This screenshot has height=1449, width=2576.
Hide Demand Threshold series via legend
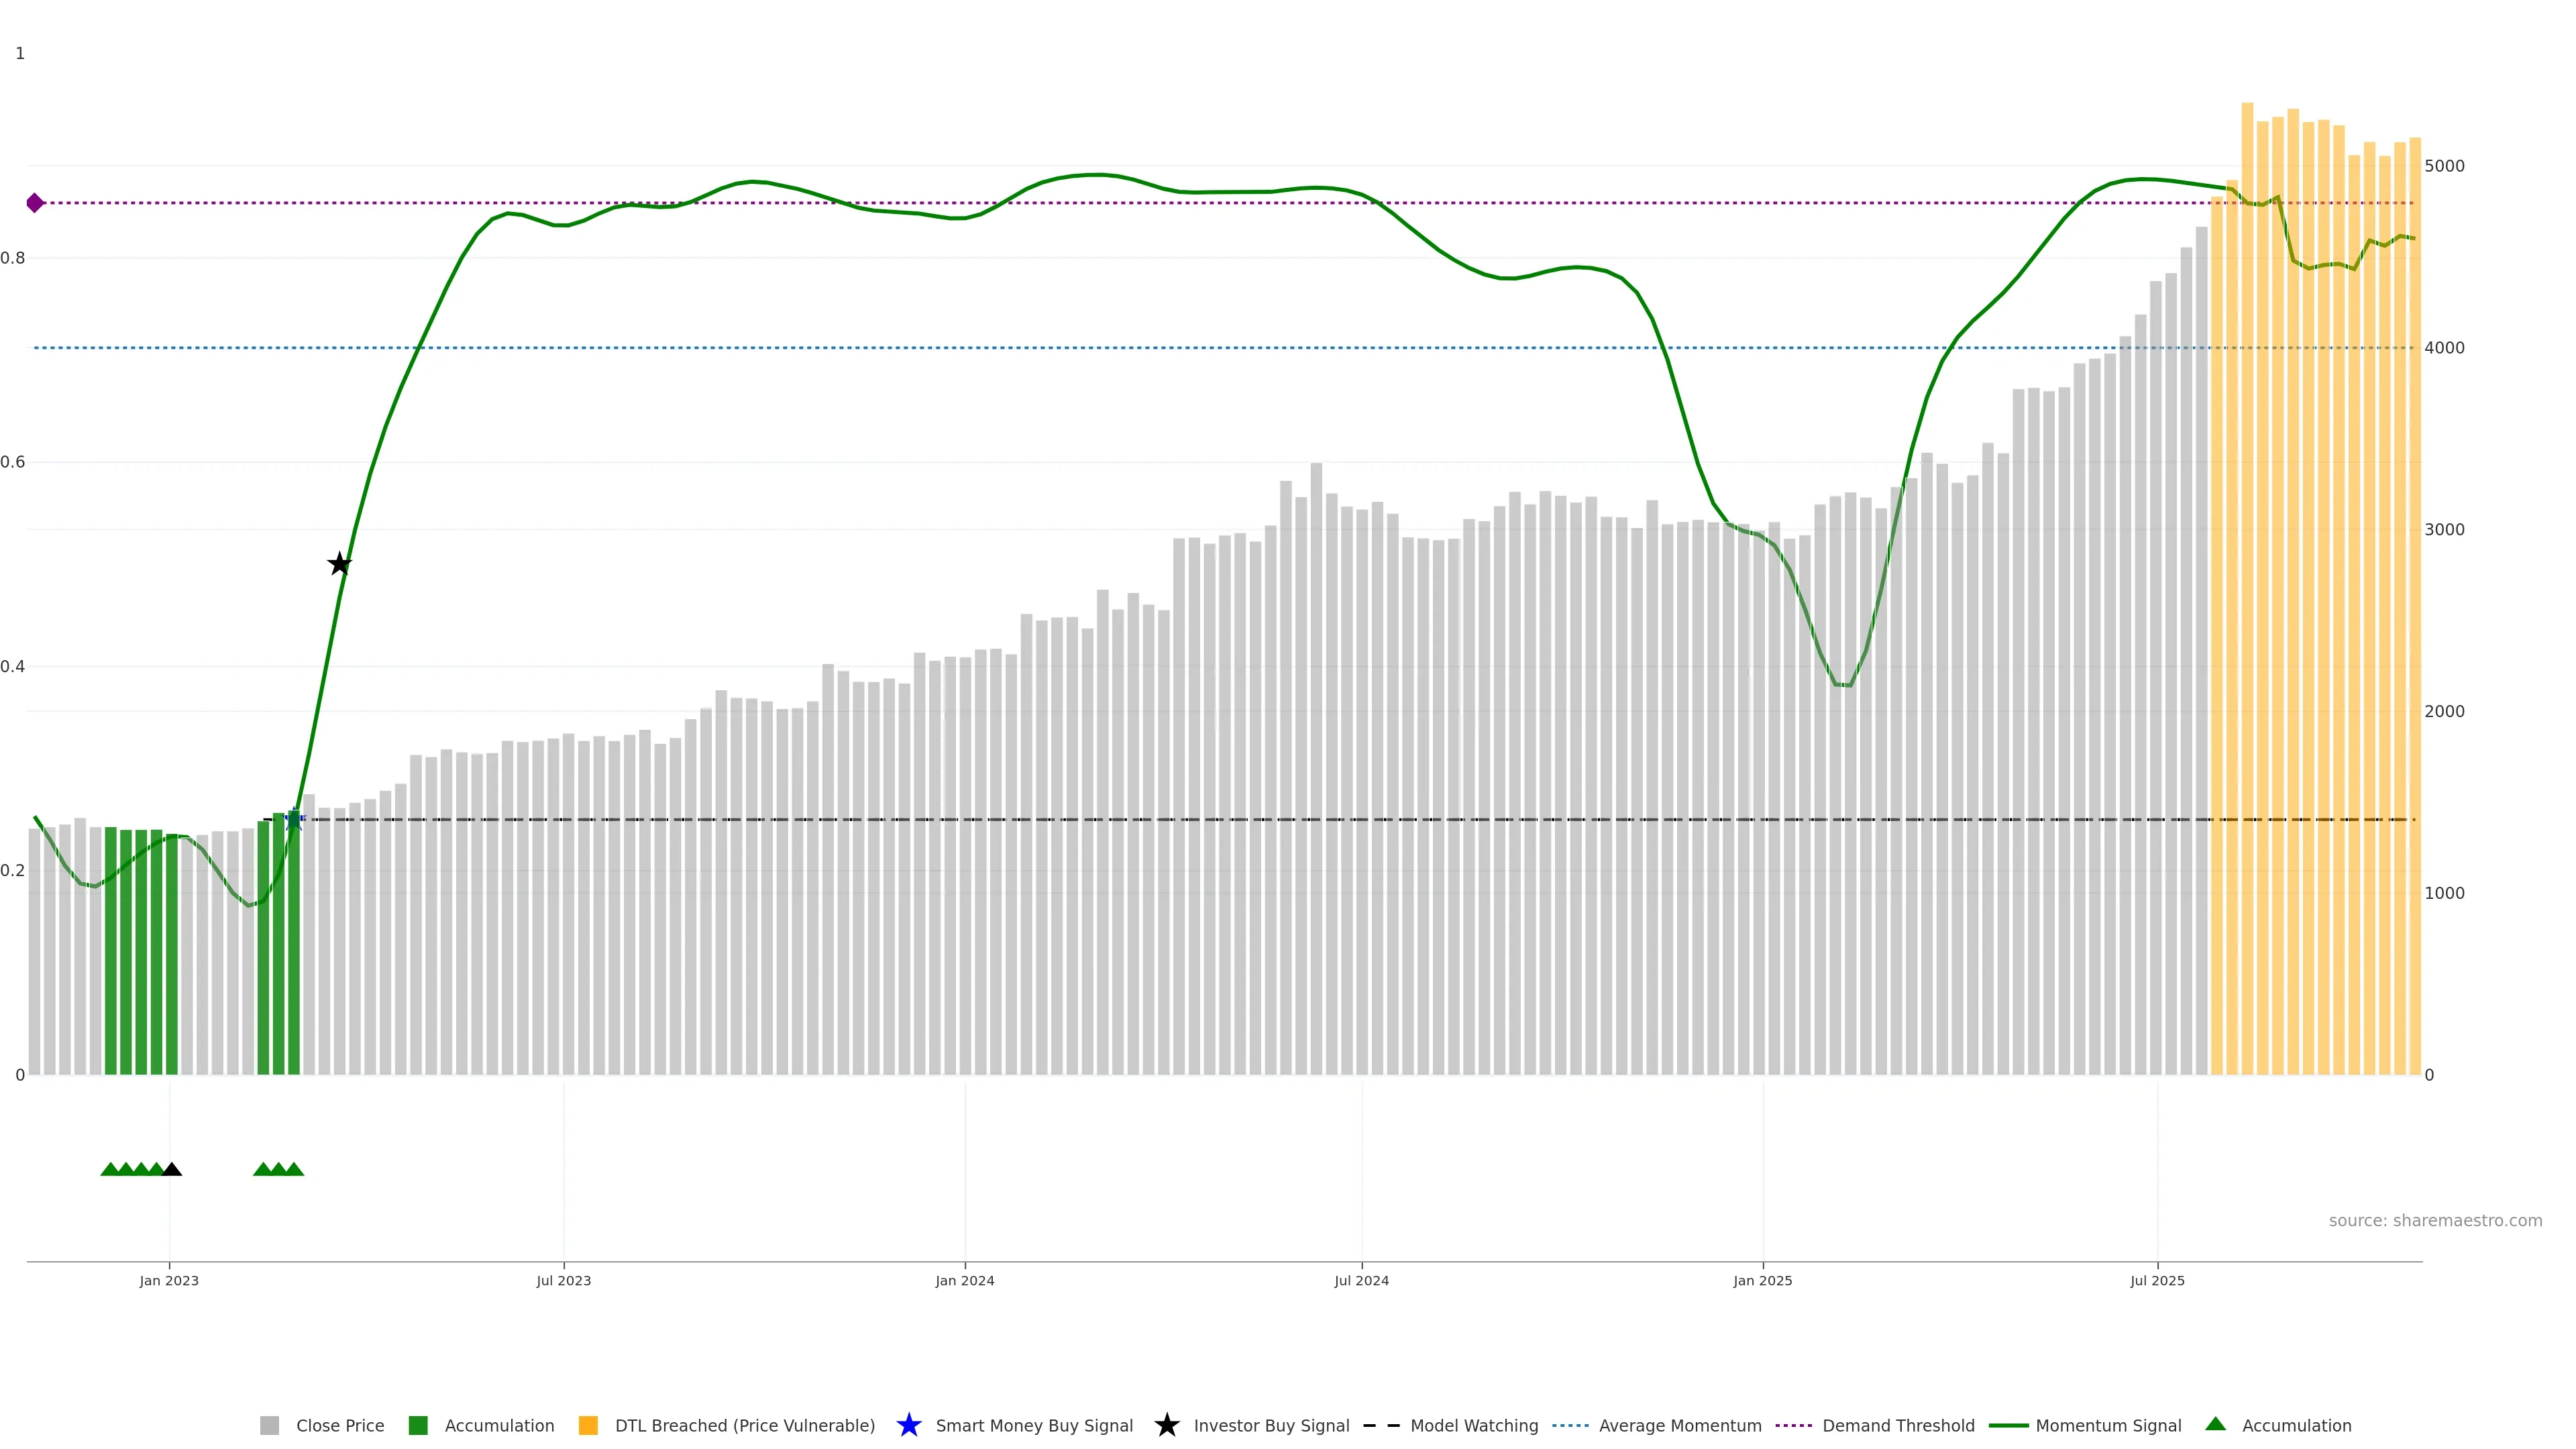pos(1897,1426)
